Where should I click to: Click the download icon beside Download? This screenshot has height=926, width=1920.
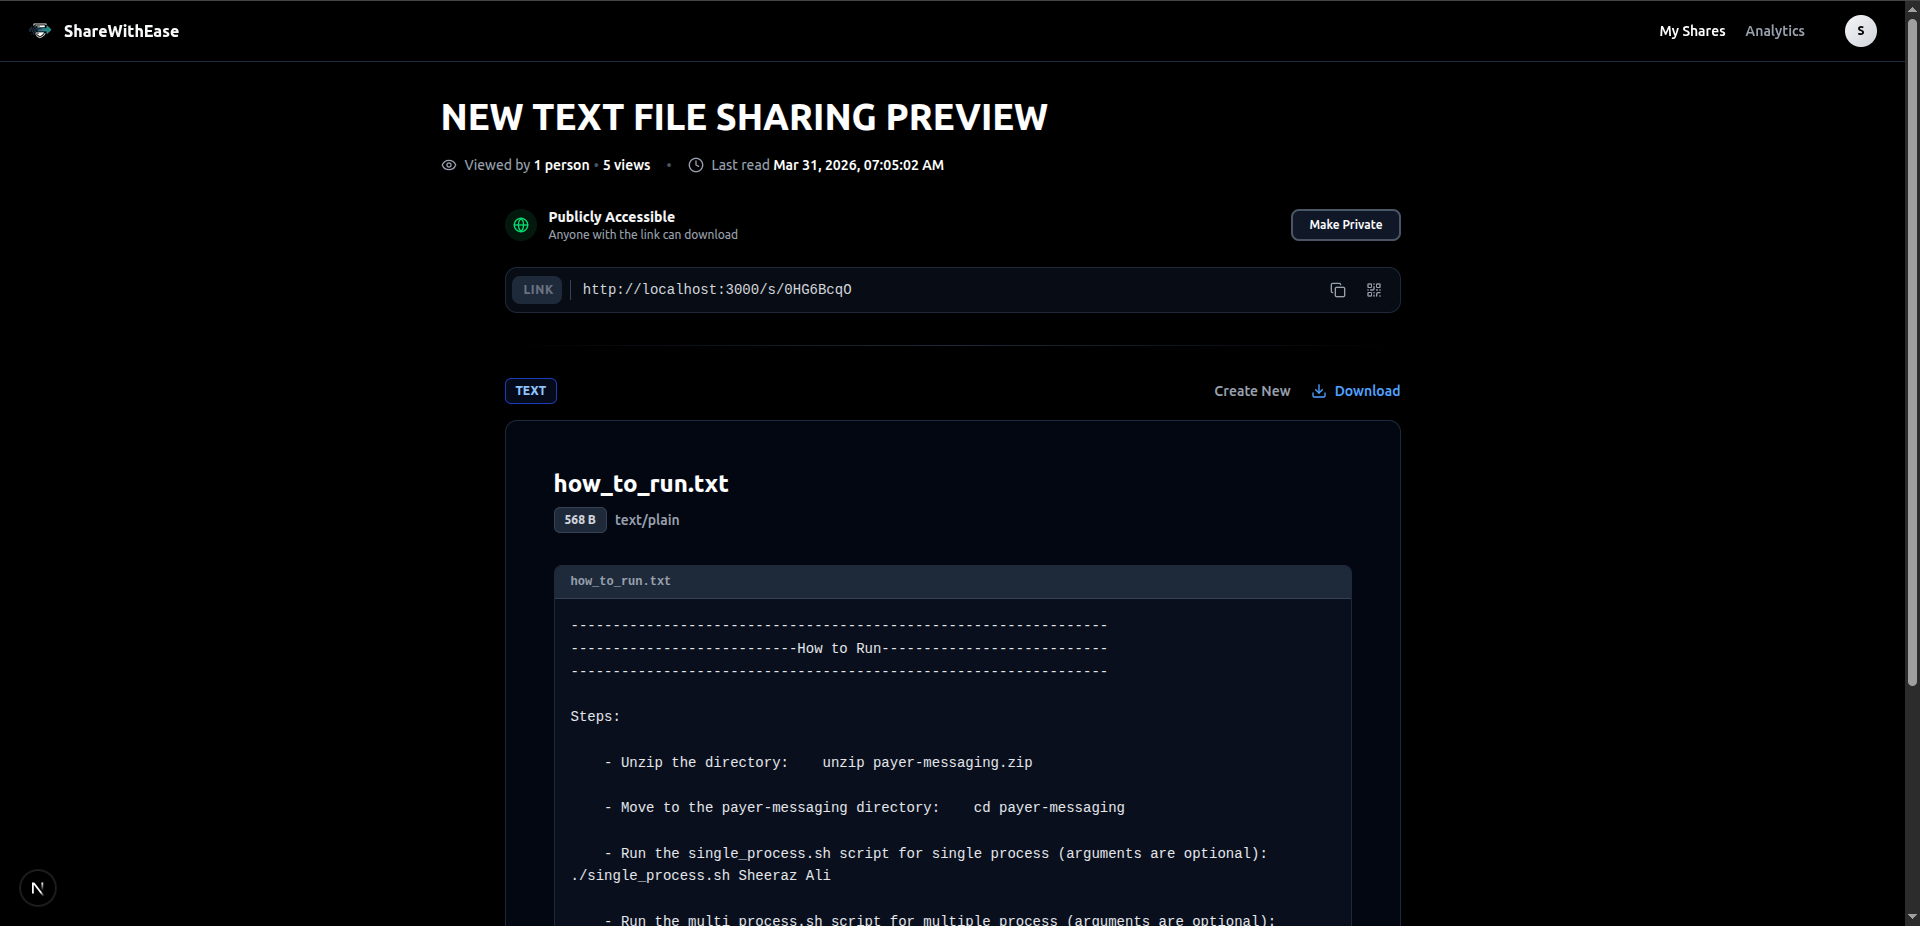click(x=1317, y=391)
